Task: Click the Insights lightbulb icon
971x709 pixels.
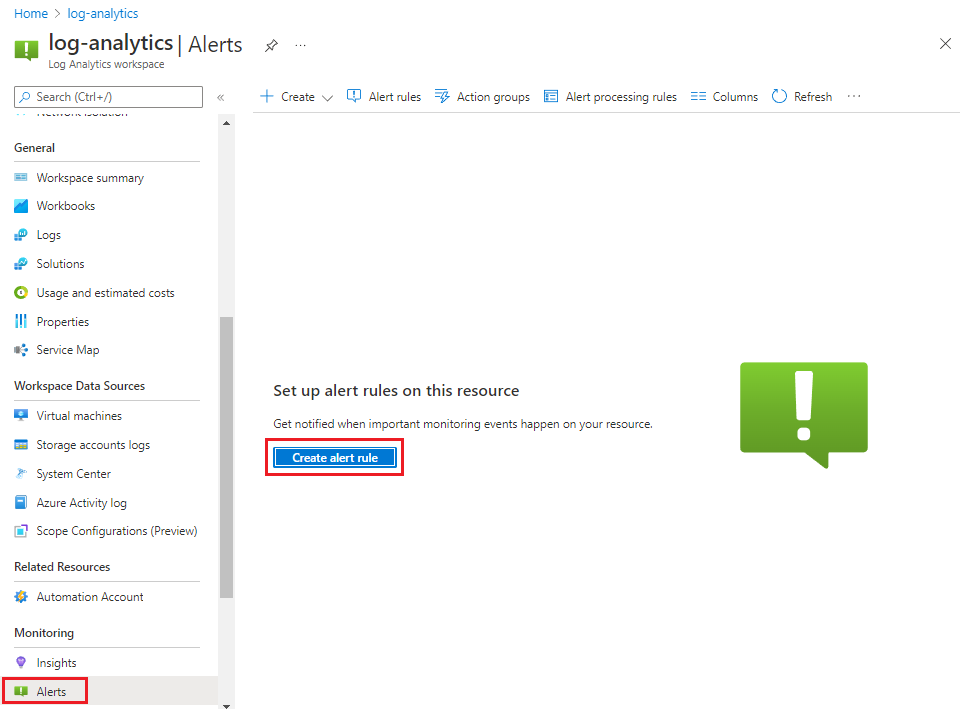Action: (x=21, y=663)
